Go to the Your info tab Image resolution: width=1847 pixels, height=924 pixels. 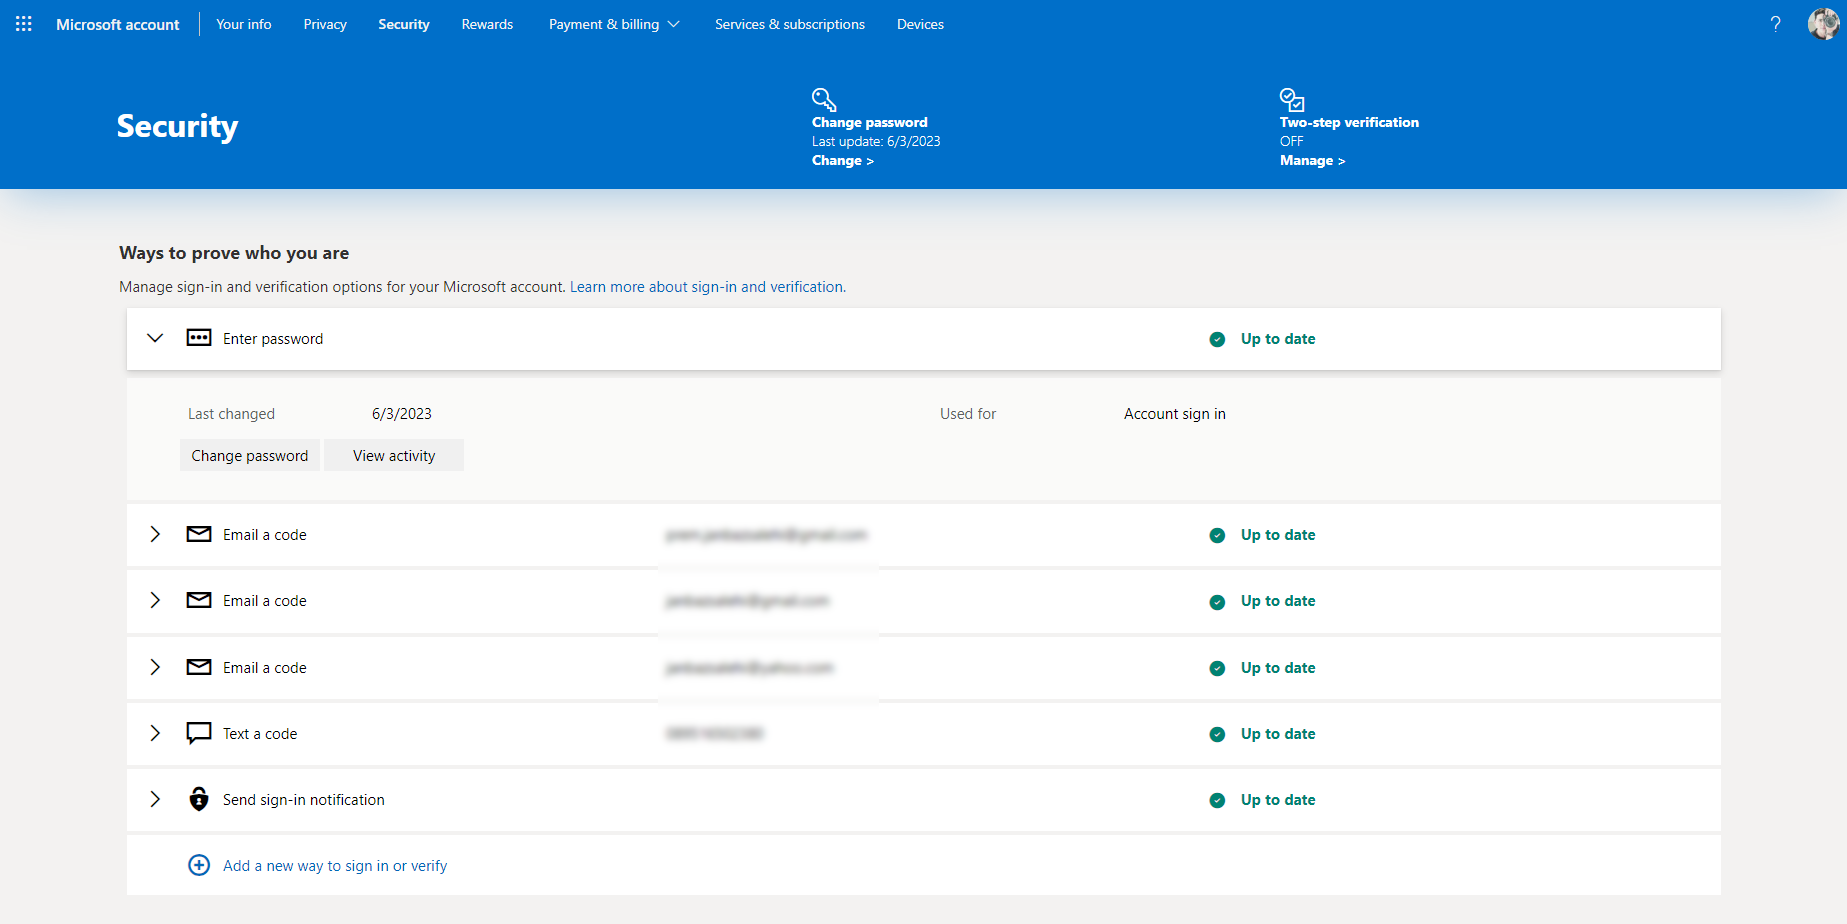click(244, 24)
